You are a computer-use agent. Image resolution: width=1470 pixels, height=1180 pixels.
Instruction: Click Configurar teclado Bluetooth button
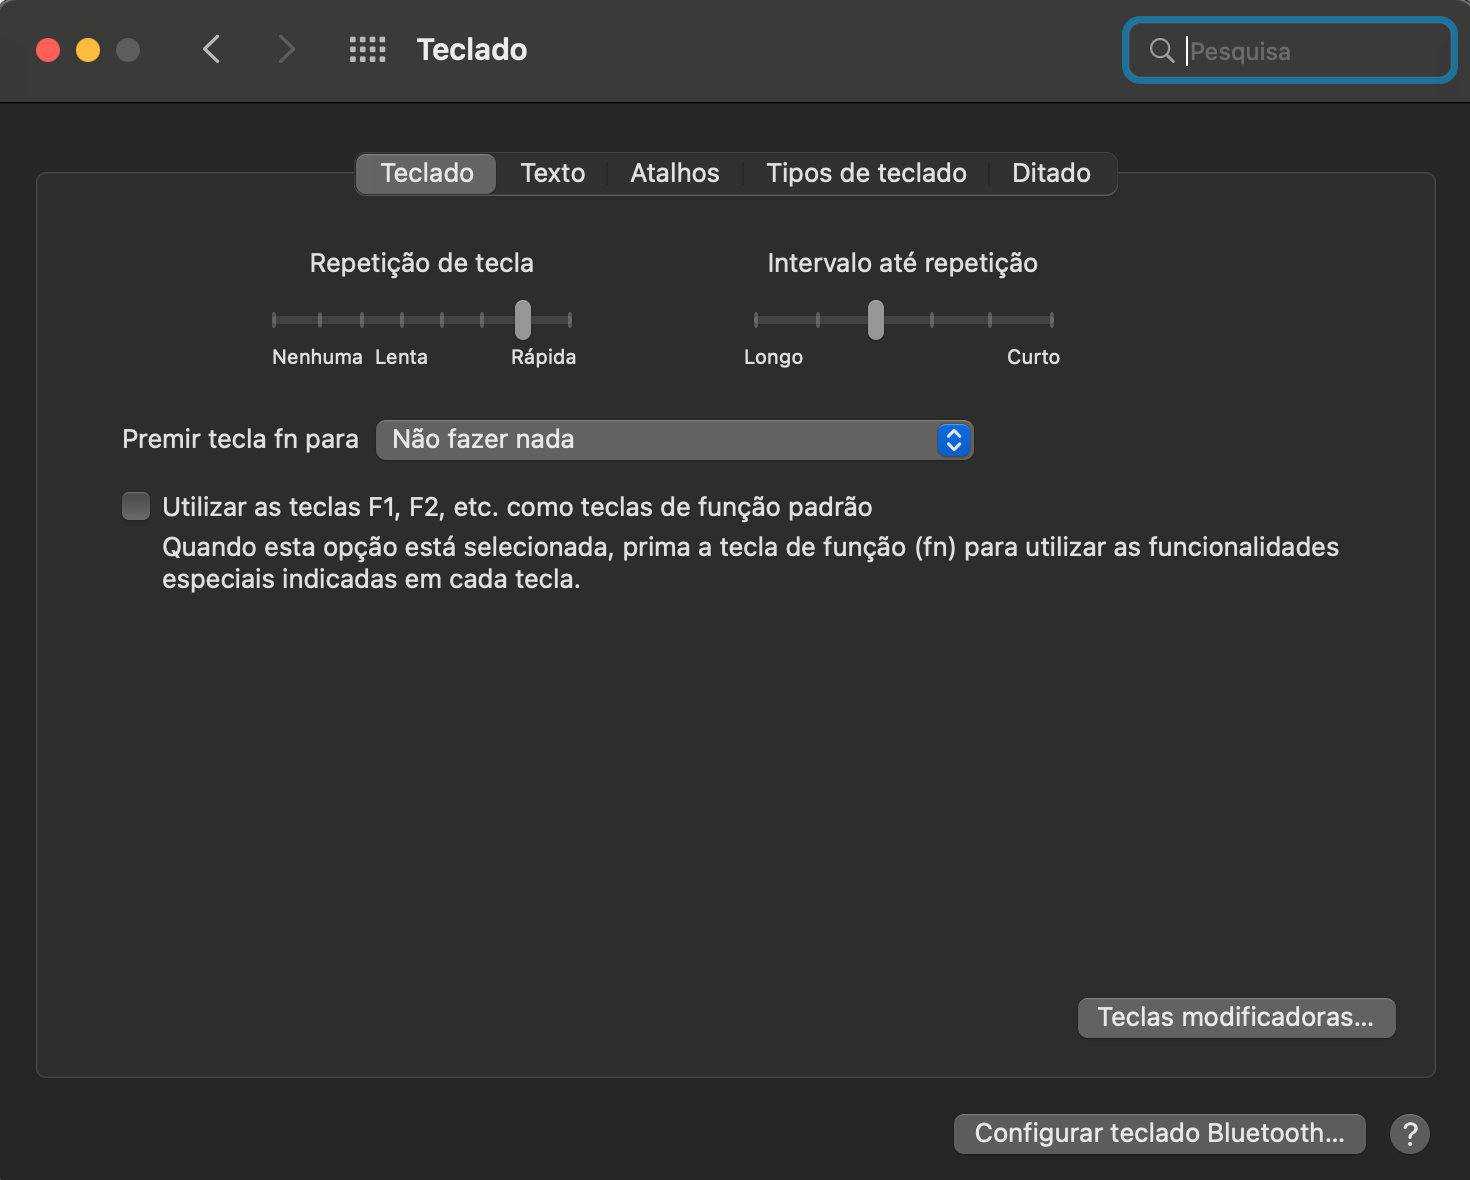pos(1159,1133)
